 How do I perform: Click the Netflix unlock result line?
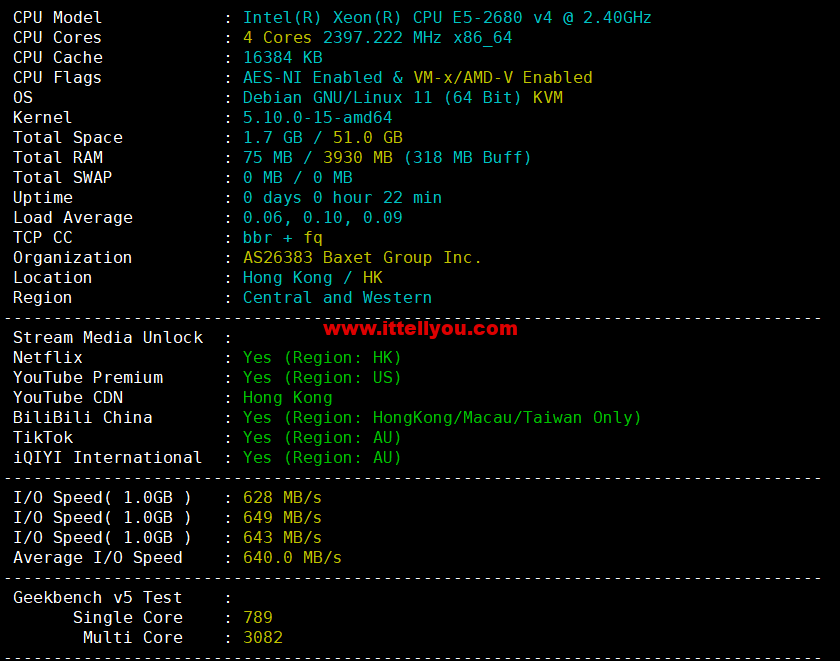[x=322, y=358]
